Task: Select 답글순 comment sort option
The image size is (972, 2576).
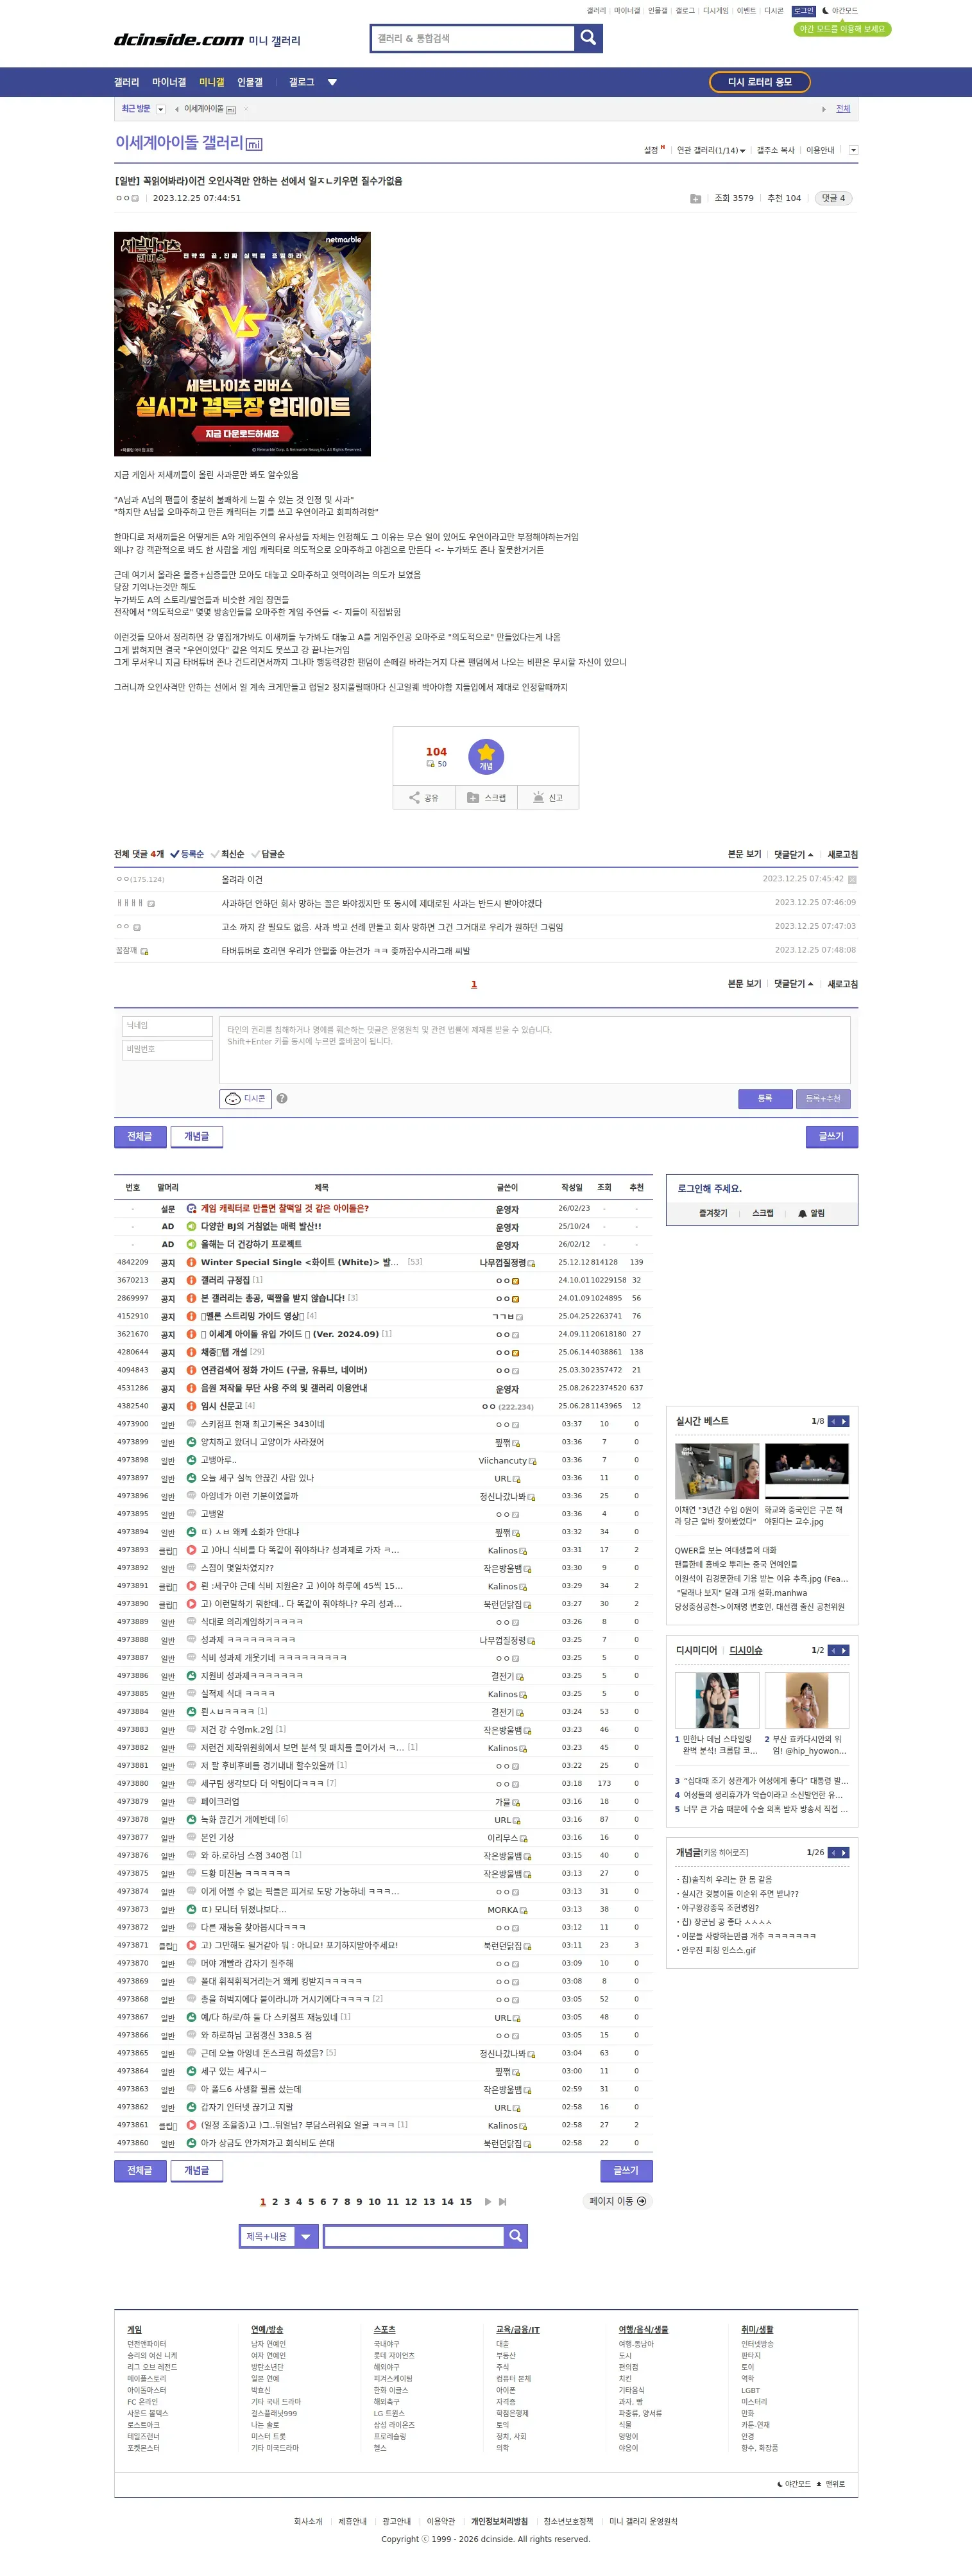Action: 268,854
